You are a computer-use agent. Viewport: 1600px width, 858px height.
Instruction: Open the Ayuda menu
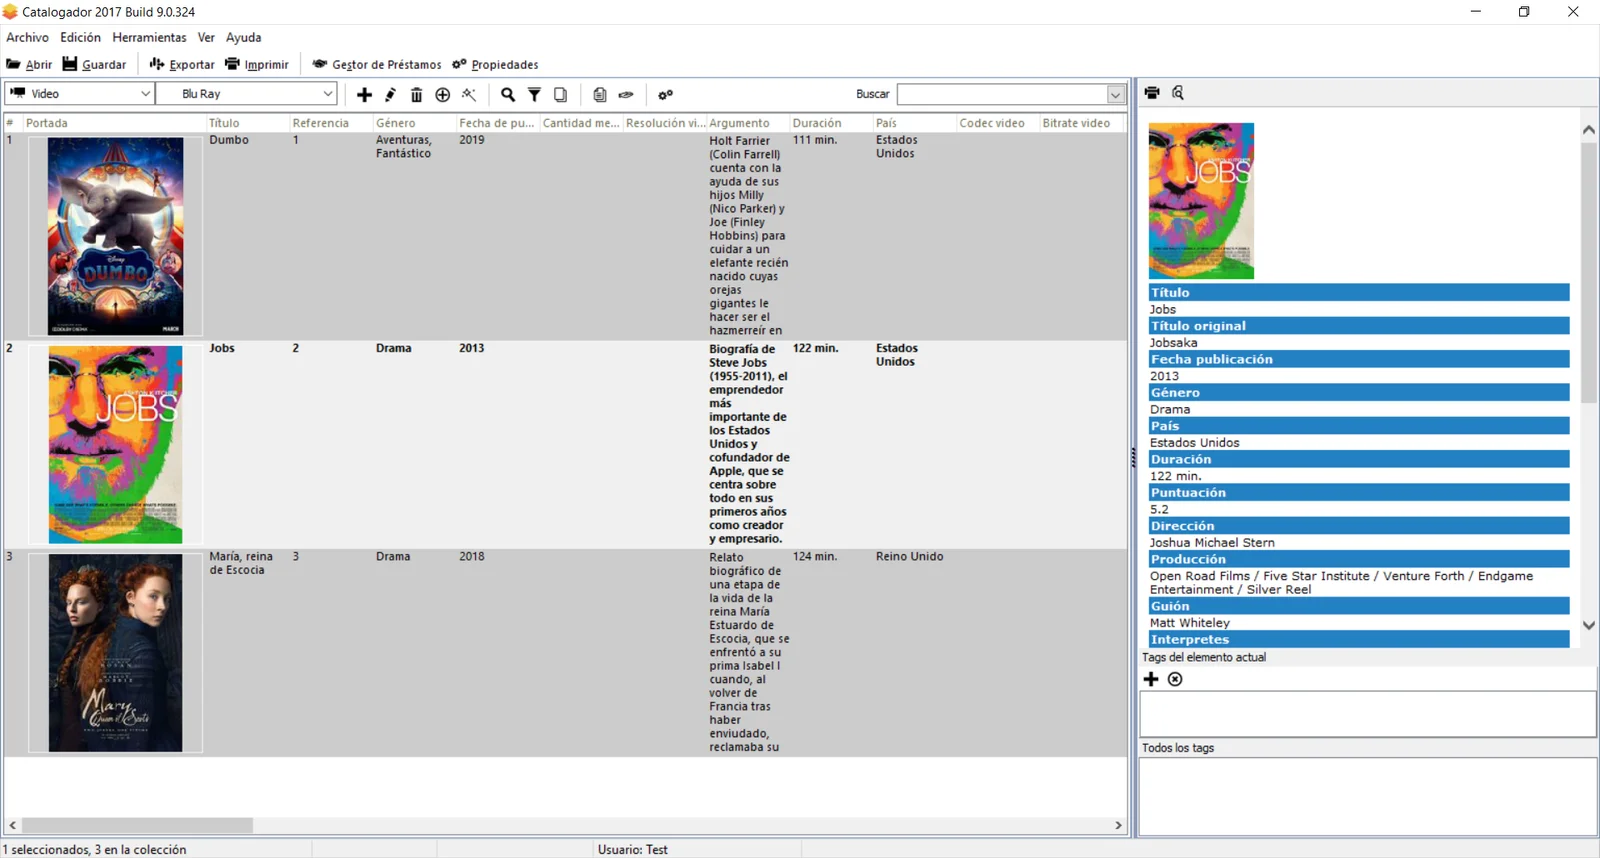(x=243, y=37)
